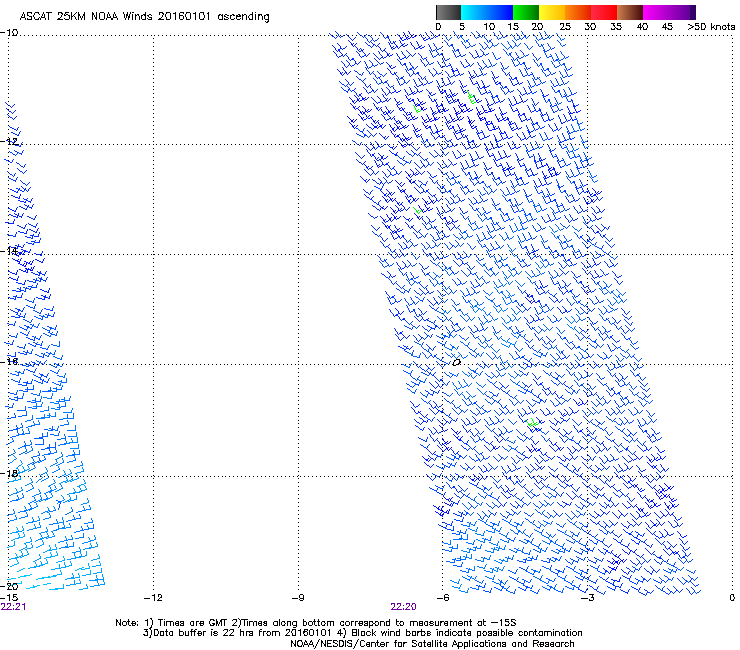Click the cyan 5-10 knots color segment
Viewport: 740px width, 650px height.
[474, 12]
